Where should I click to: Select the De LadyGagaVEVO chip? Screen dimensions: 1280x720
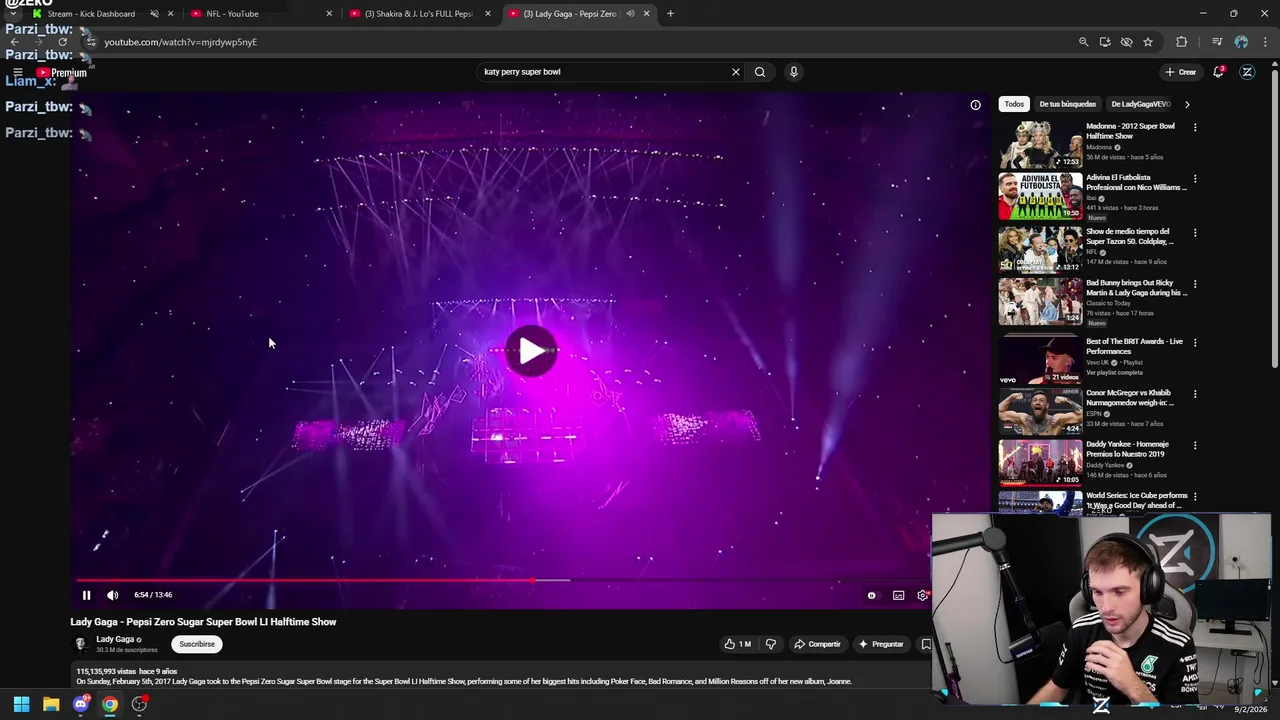pos(1140,104)
